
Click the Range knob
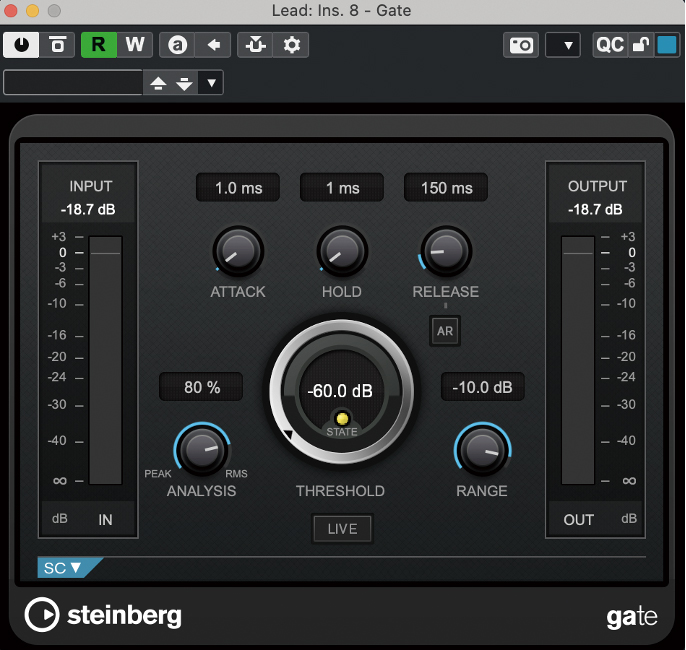tap(483, 449)
